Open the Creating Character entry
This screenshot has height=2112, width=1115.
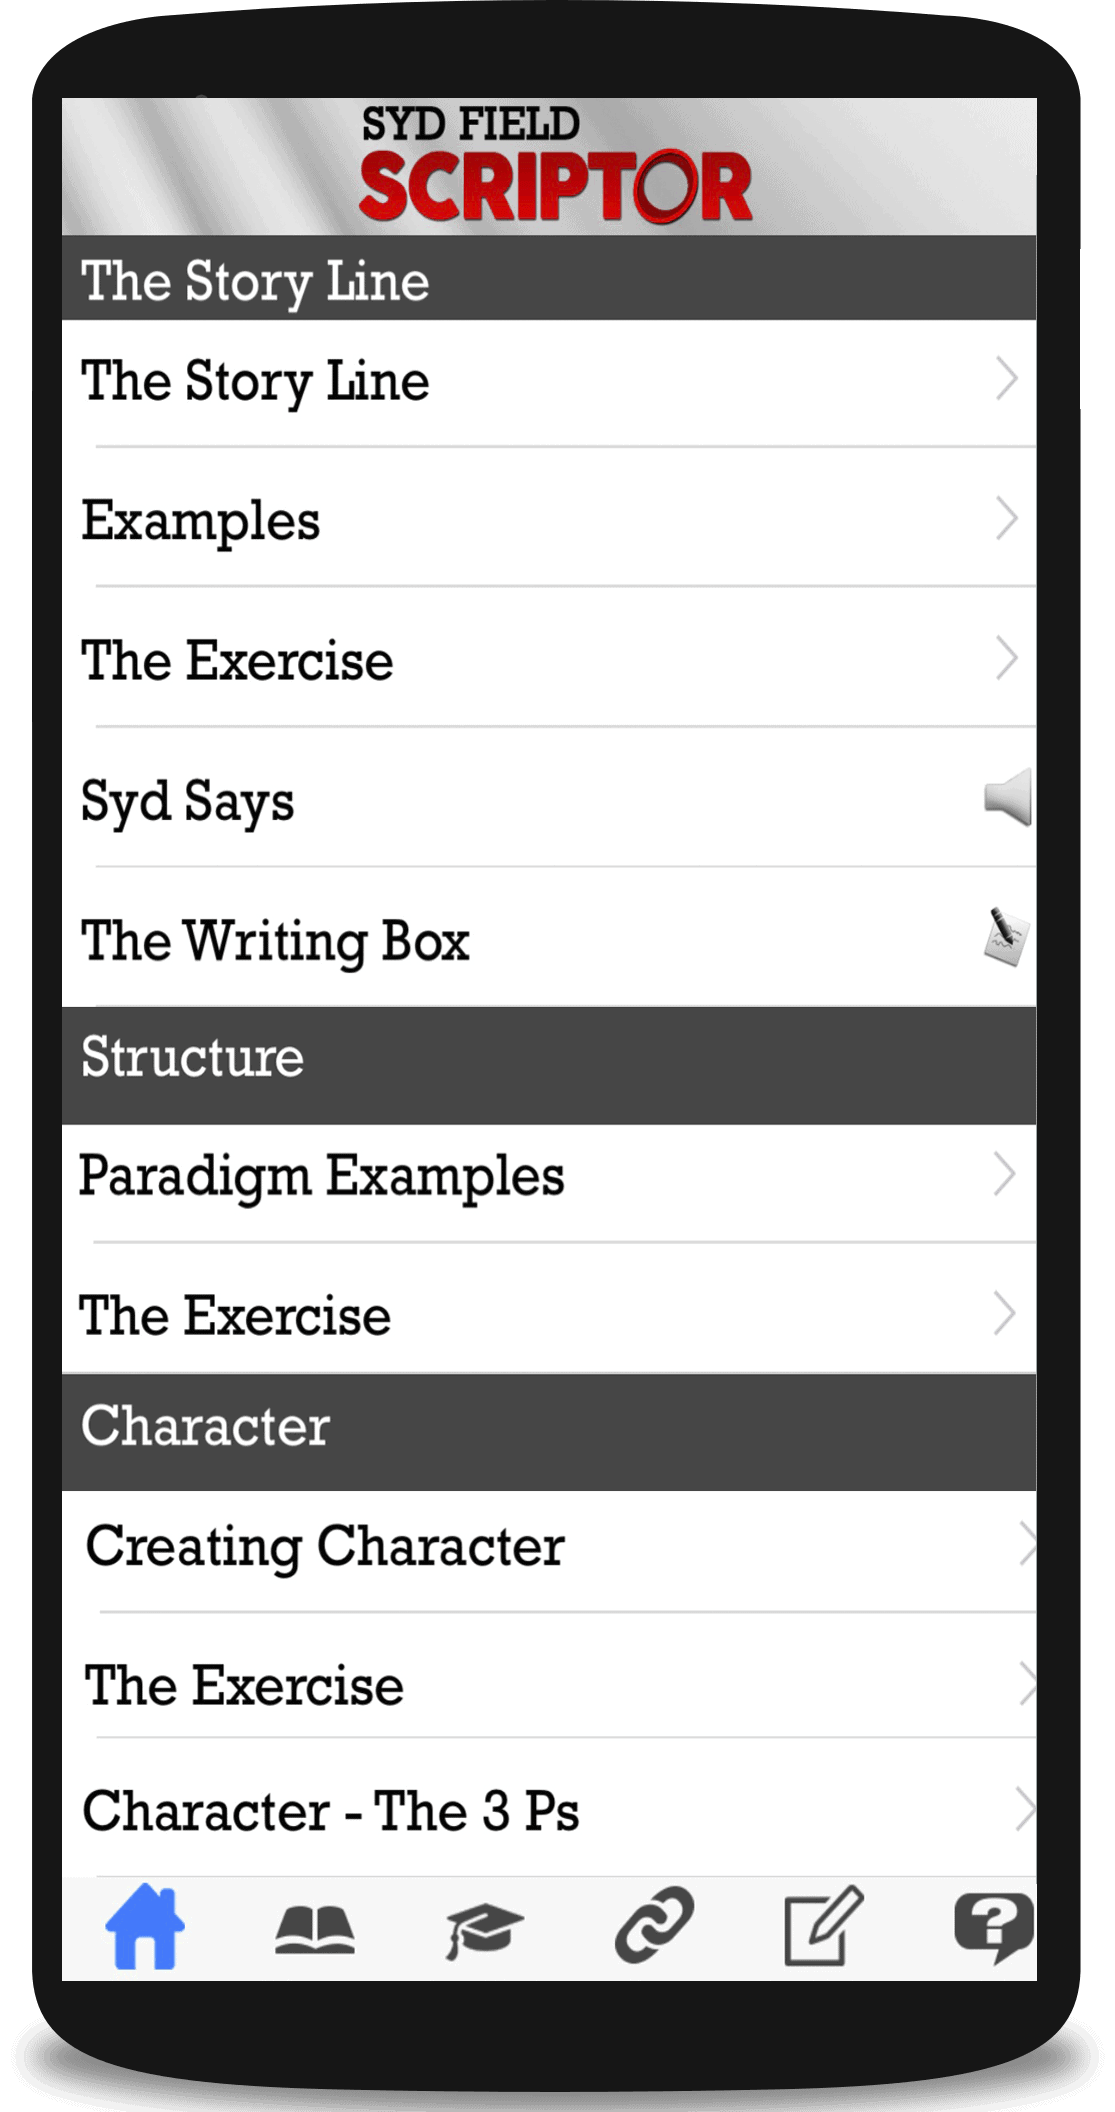(x=400, y=1546)
